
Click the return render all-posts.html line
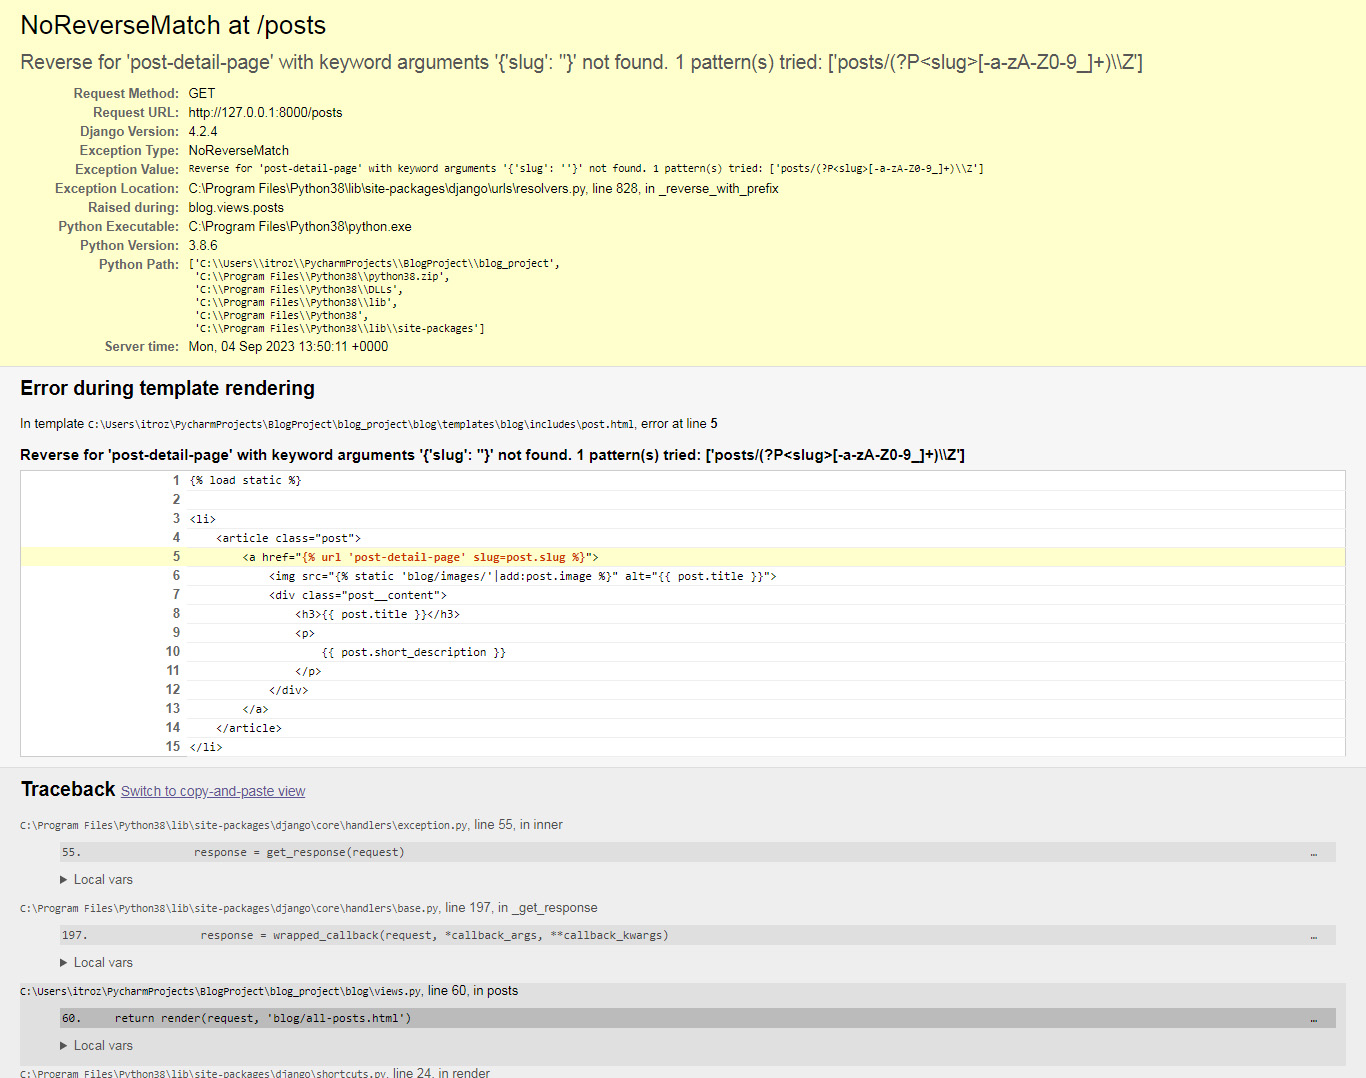[x=262, y=1019]
